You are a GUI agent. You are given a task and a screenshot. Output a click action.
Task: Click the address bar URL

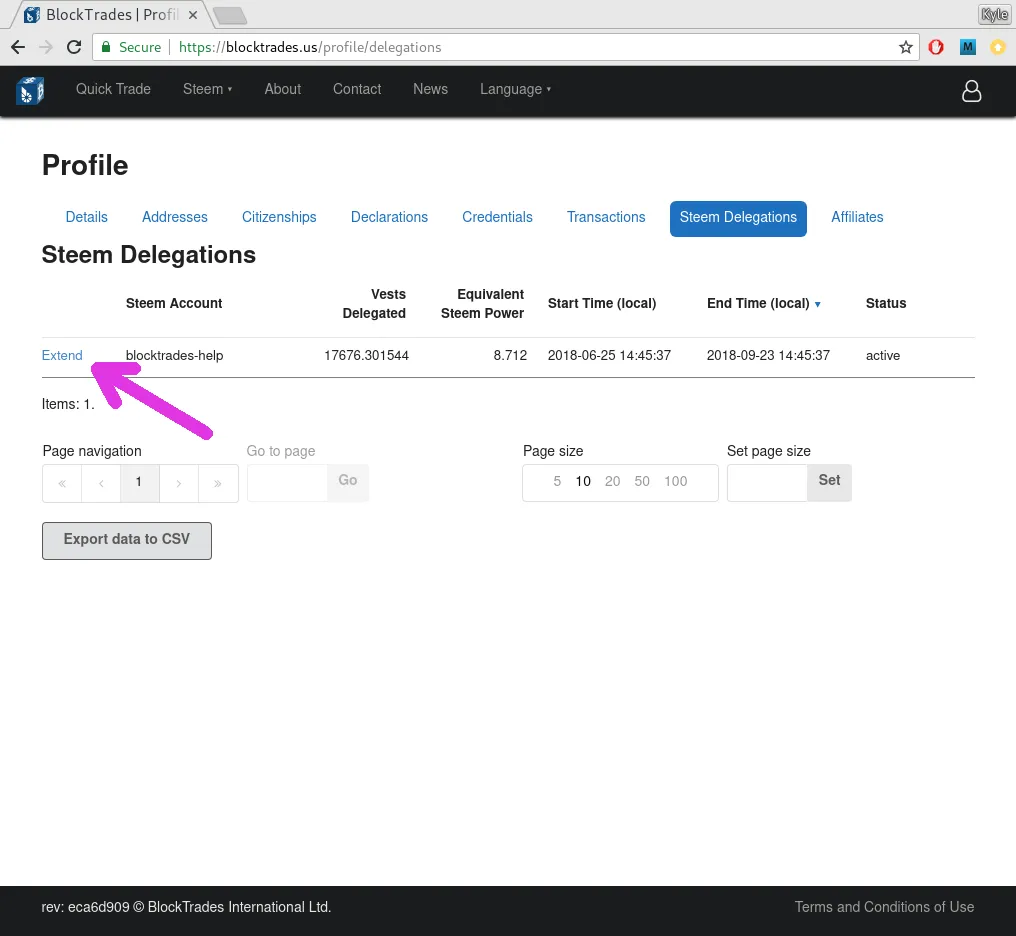(310, 47)
